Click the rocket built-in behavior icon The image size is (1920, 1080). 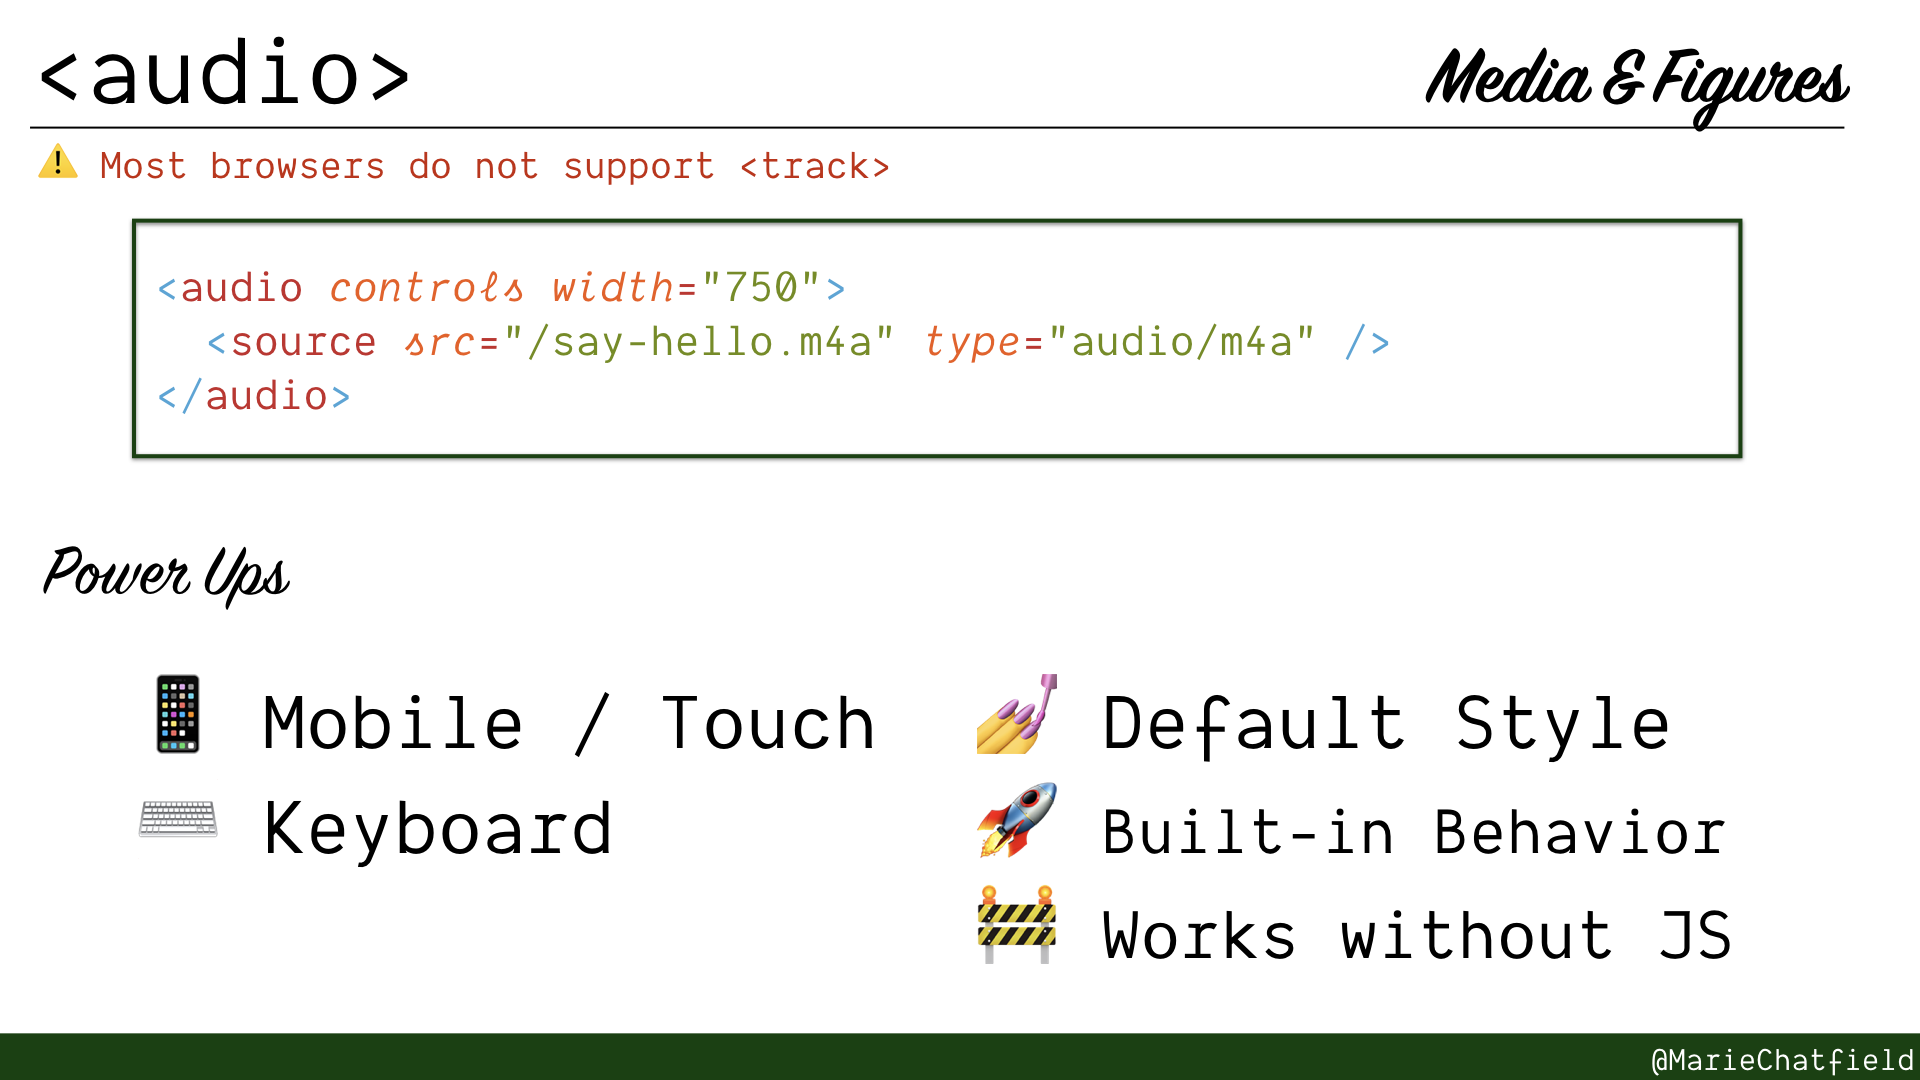1022,823
